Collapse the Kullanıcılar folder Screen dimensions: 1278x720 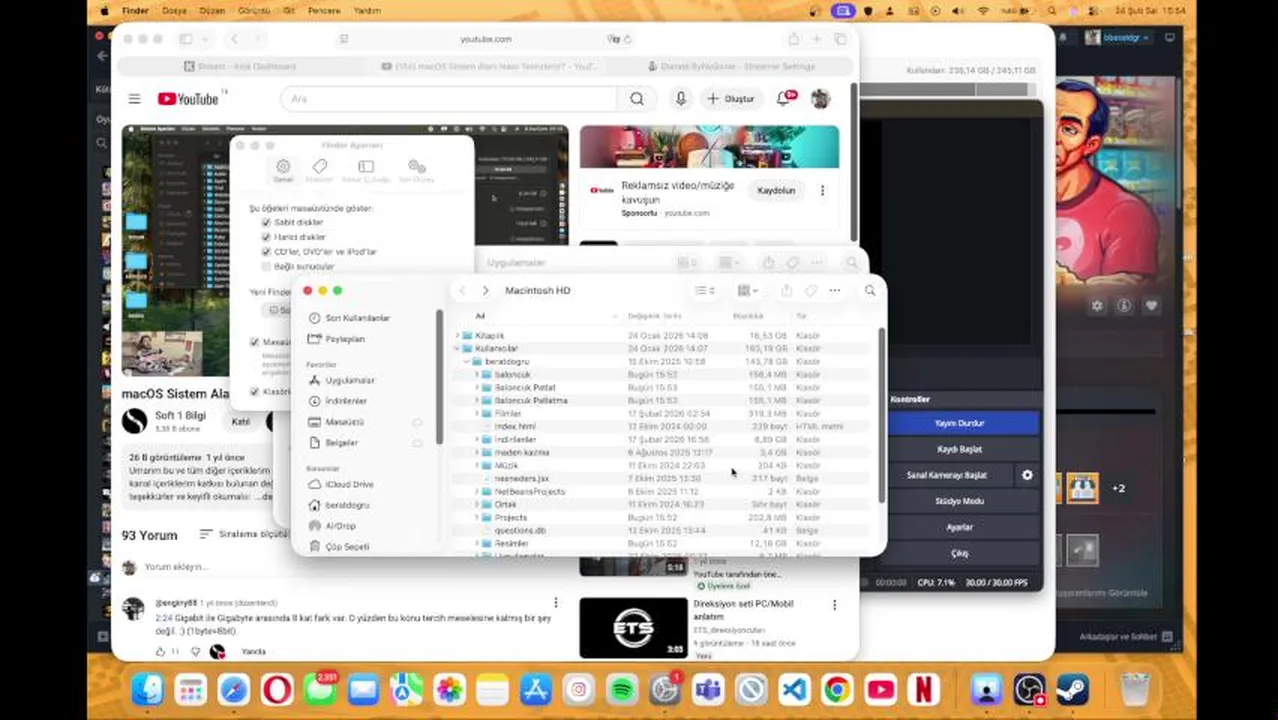(x=459, y=349)
